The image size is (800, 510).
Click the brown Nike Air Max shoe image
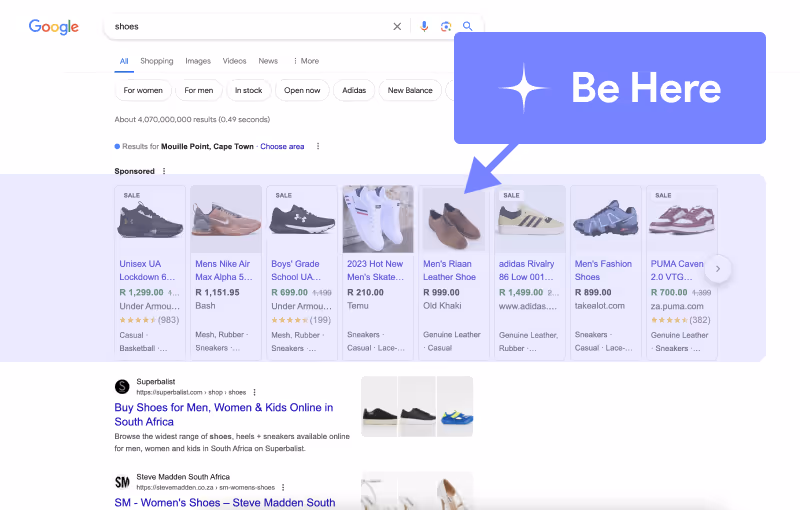coord(226,220)
